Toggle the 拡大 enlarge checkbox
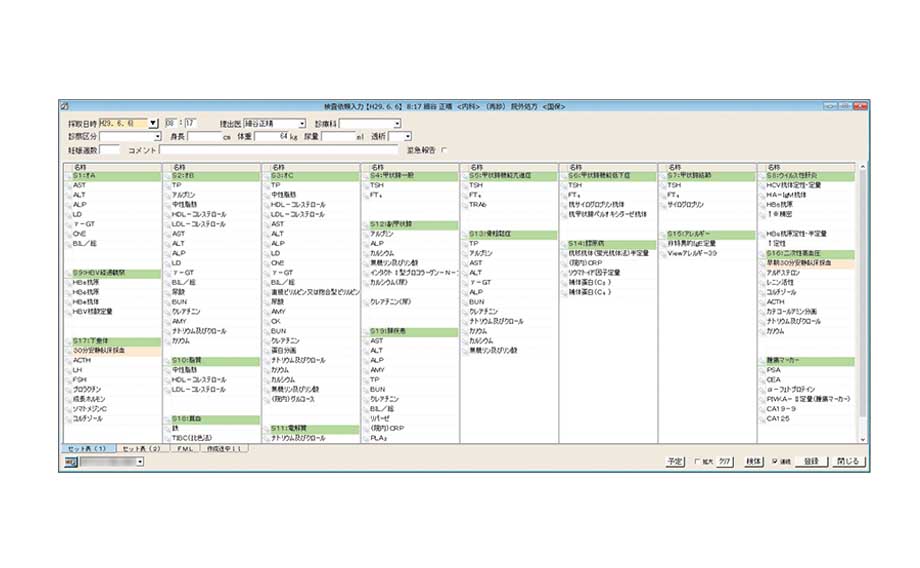920x568 pixels. pyautogui.click(x=697, y=462)
